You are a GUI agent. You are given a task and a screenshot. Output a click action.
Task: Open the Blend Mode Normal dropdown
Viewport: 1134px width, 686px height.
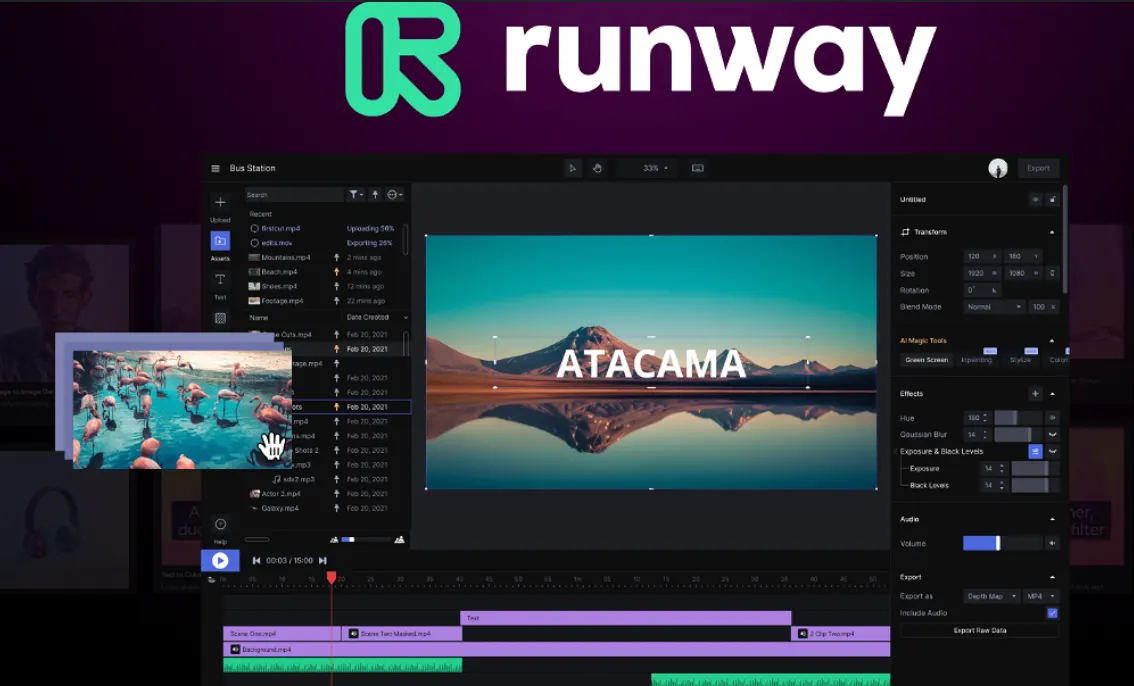[x=994, y=306]
